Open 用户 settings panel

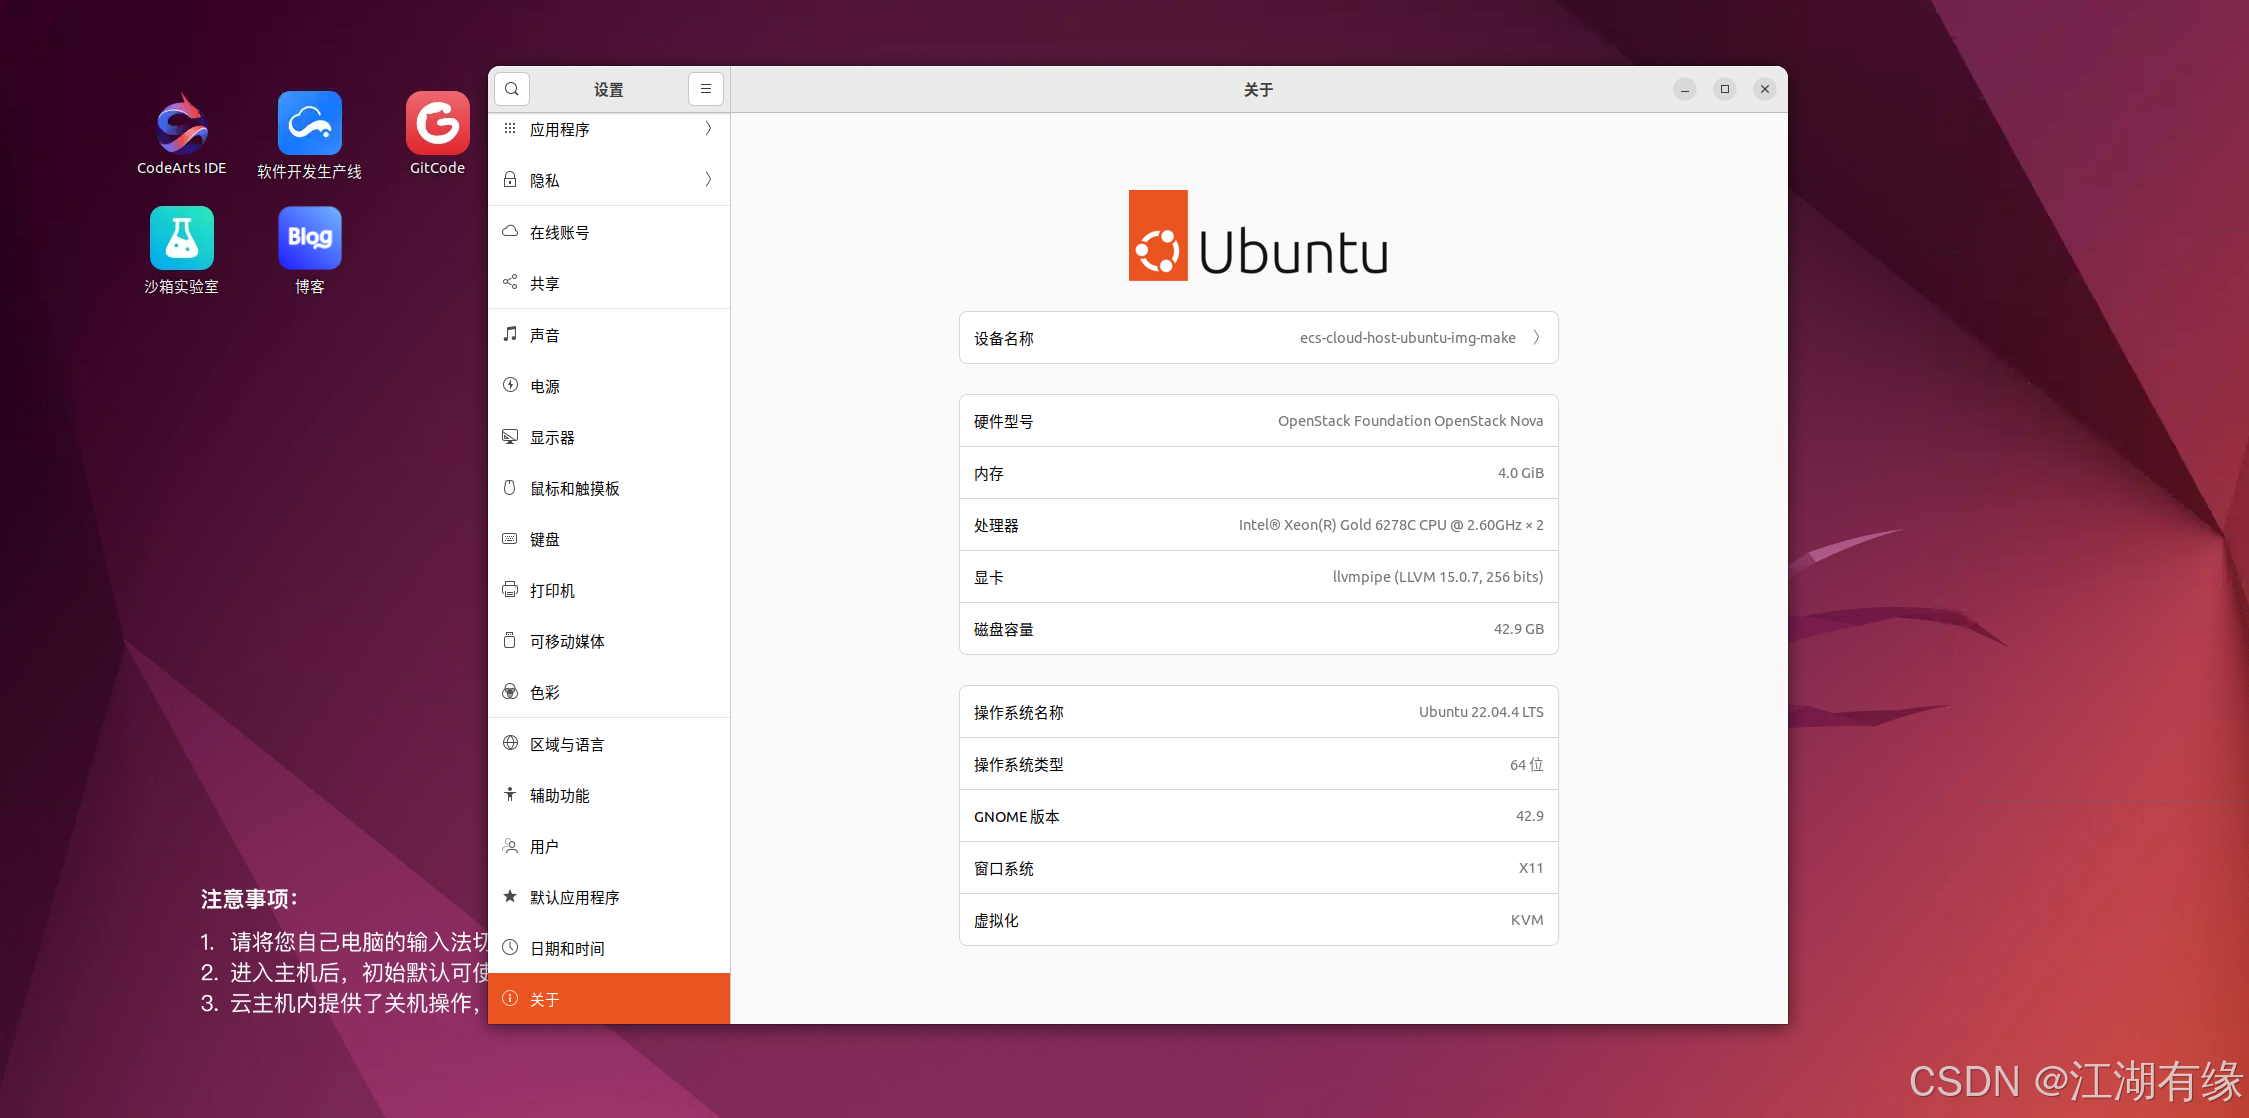pyautogui.click(x=609, y=846)
